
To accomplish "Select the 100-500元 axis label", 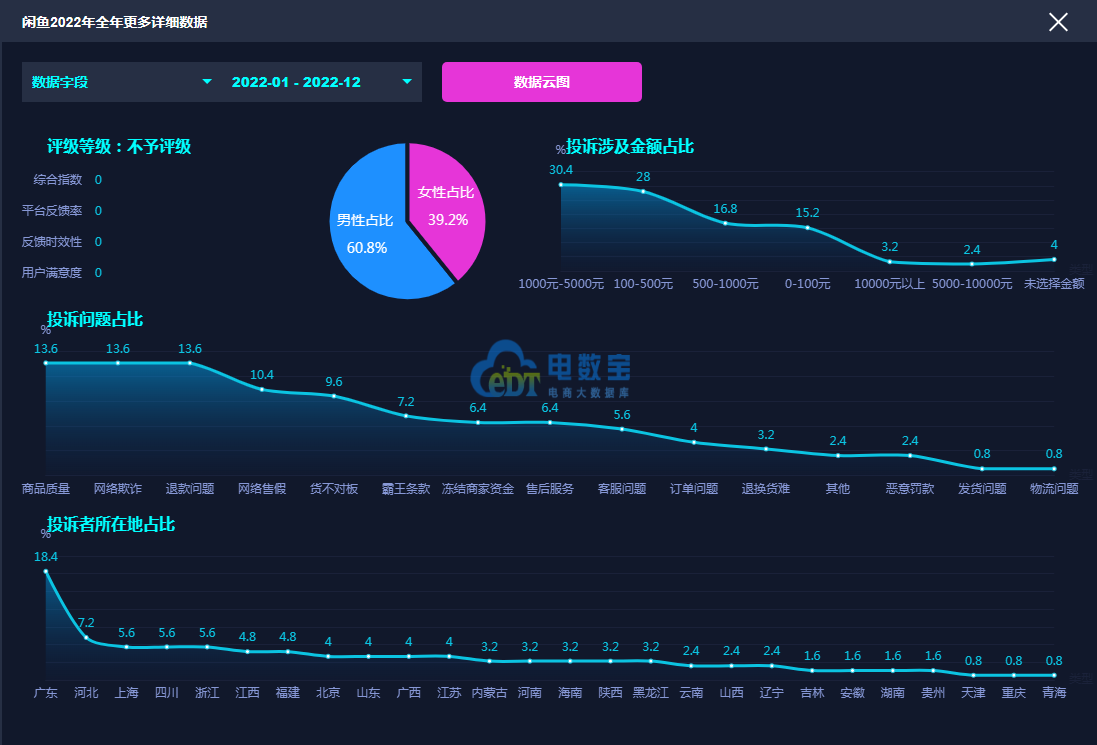I will pos(643,283).
